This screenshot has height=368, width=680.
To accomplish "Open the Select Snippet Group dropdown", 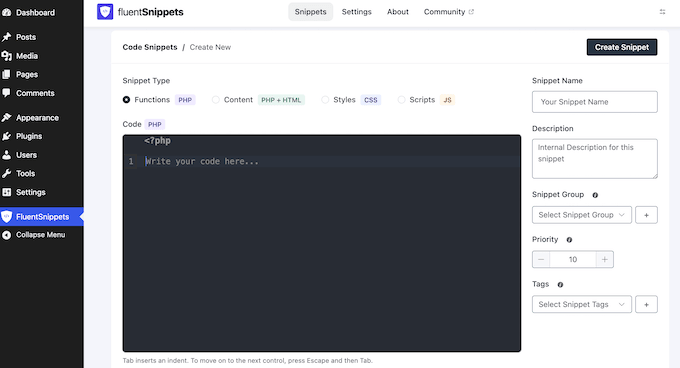I will 582,215.
